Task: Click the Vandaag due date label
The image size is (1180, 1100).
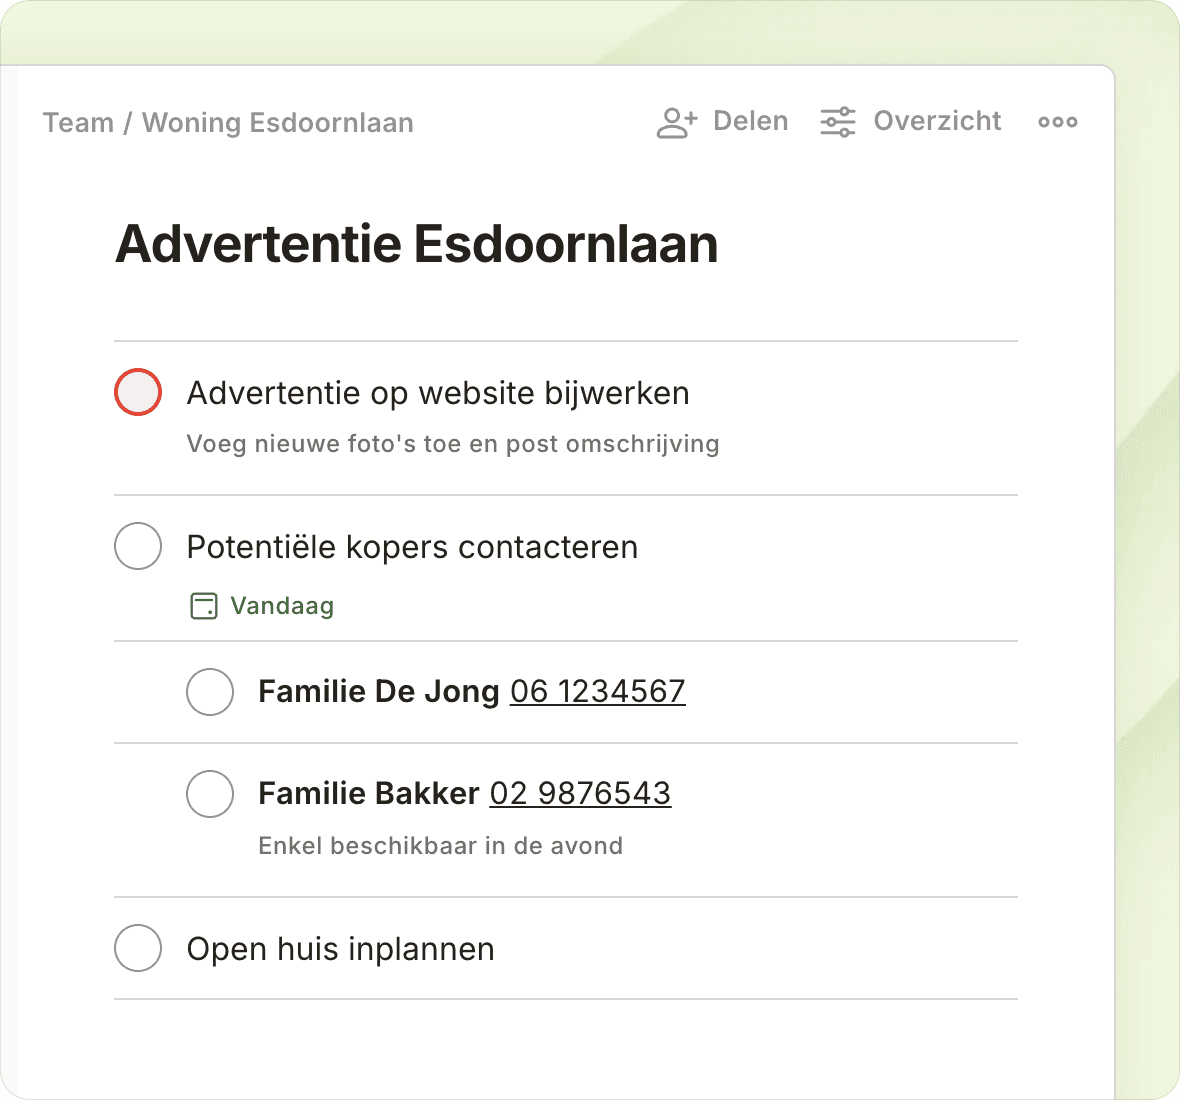Action: point(282,606)
